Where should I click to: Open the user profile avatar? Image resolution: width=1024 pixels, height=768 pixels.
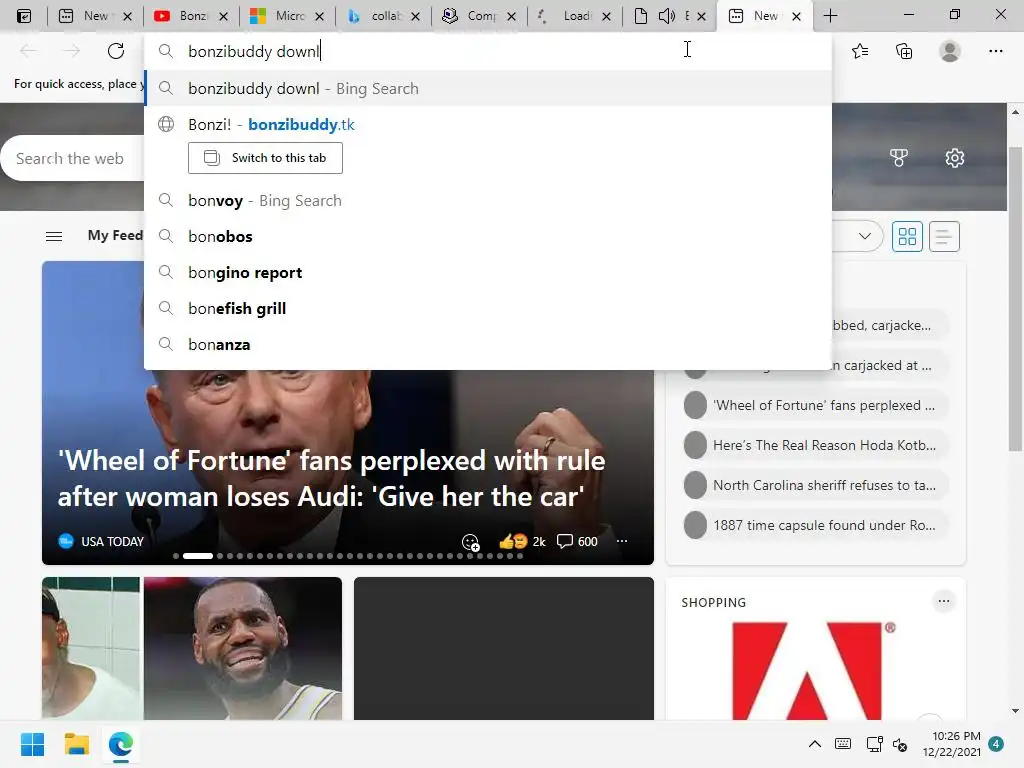[950, 51]
